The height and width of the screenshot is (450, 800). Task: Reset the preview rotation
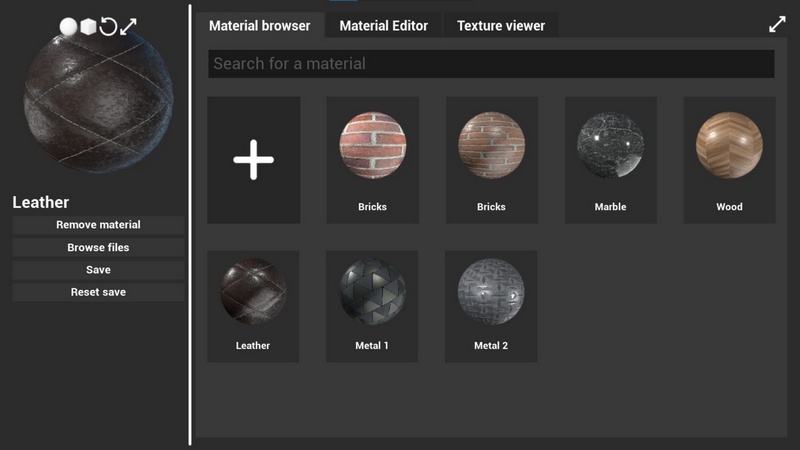click(x=108, y=27)
